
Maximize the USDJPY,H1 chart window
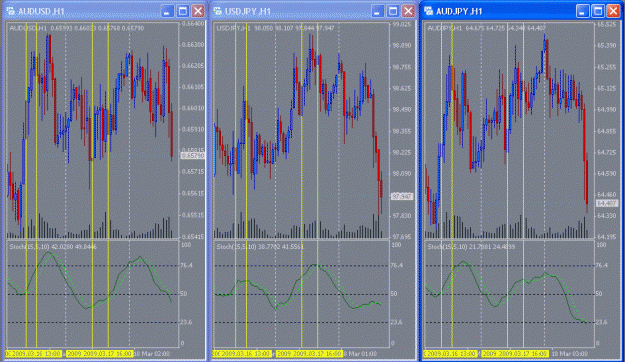coord(393,11)
